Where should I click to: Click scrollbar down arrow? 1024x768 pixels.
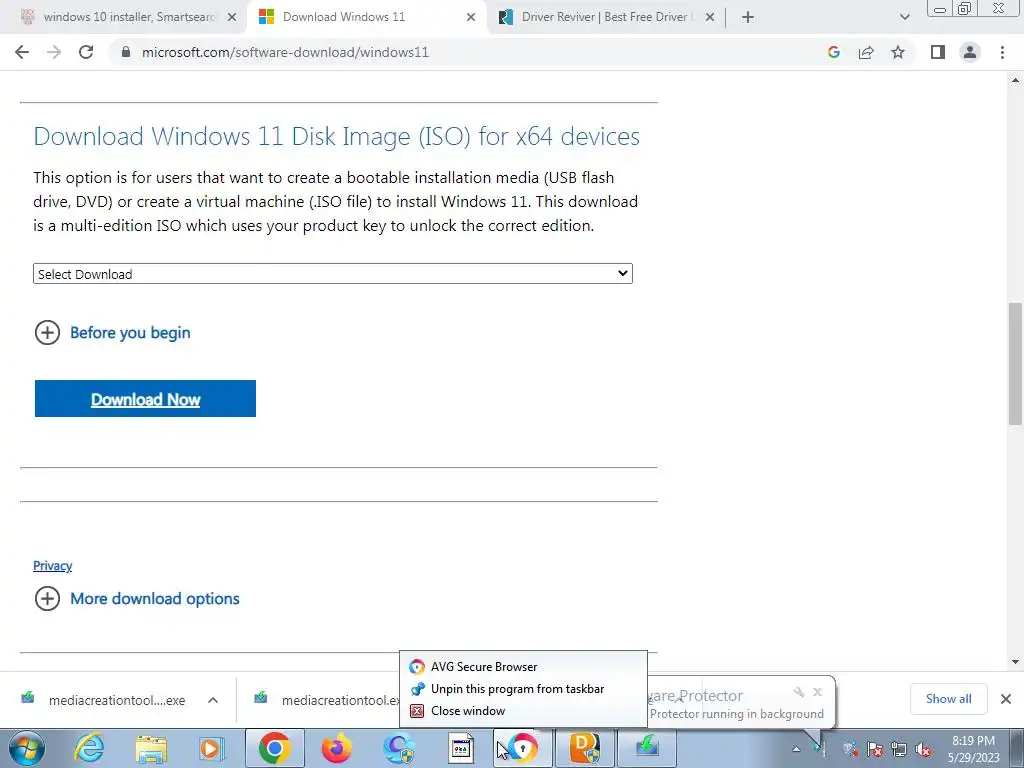1016,662
